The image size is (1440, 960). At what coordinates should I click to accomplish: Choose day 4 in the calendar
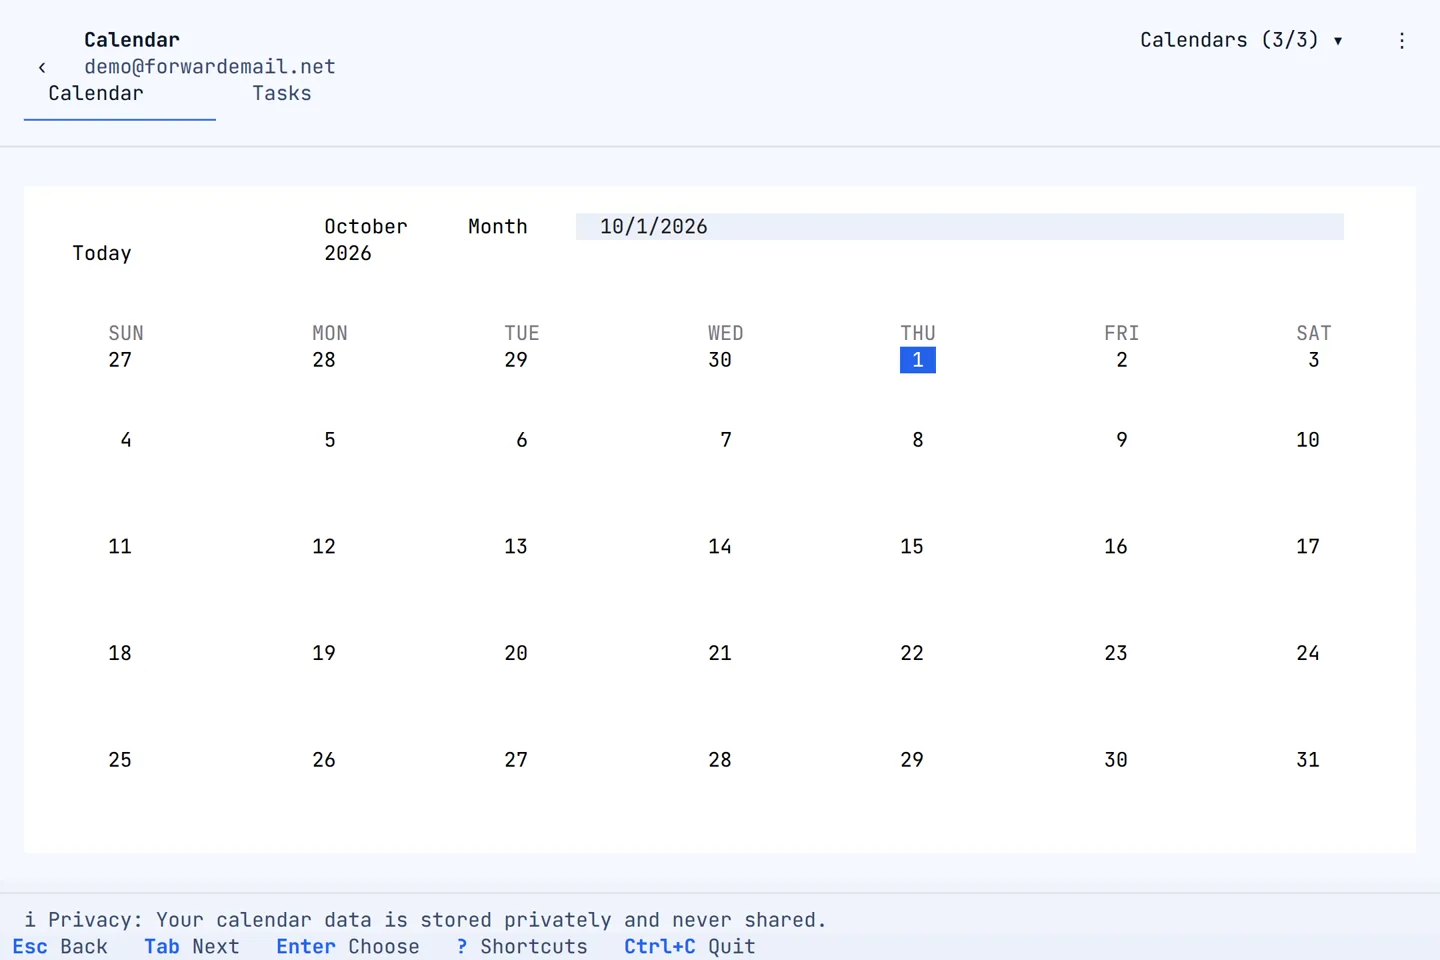click(x=126, y=440)
